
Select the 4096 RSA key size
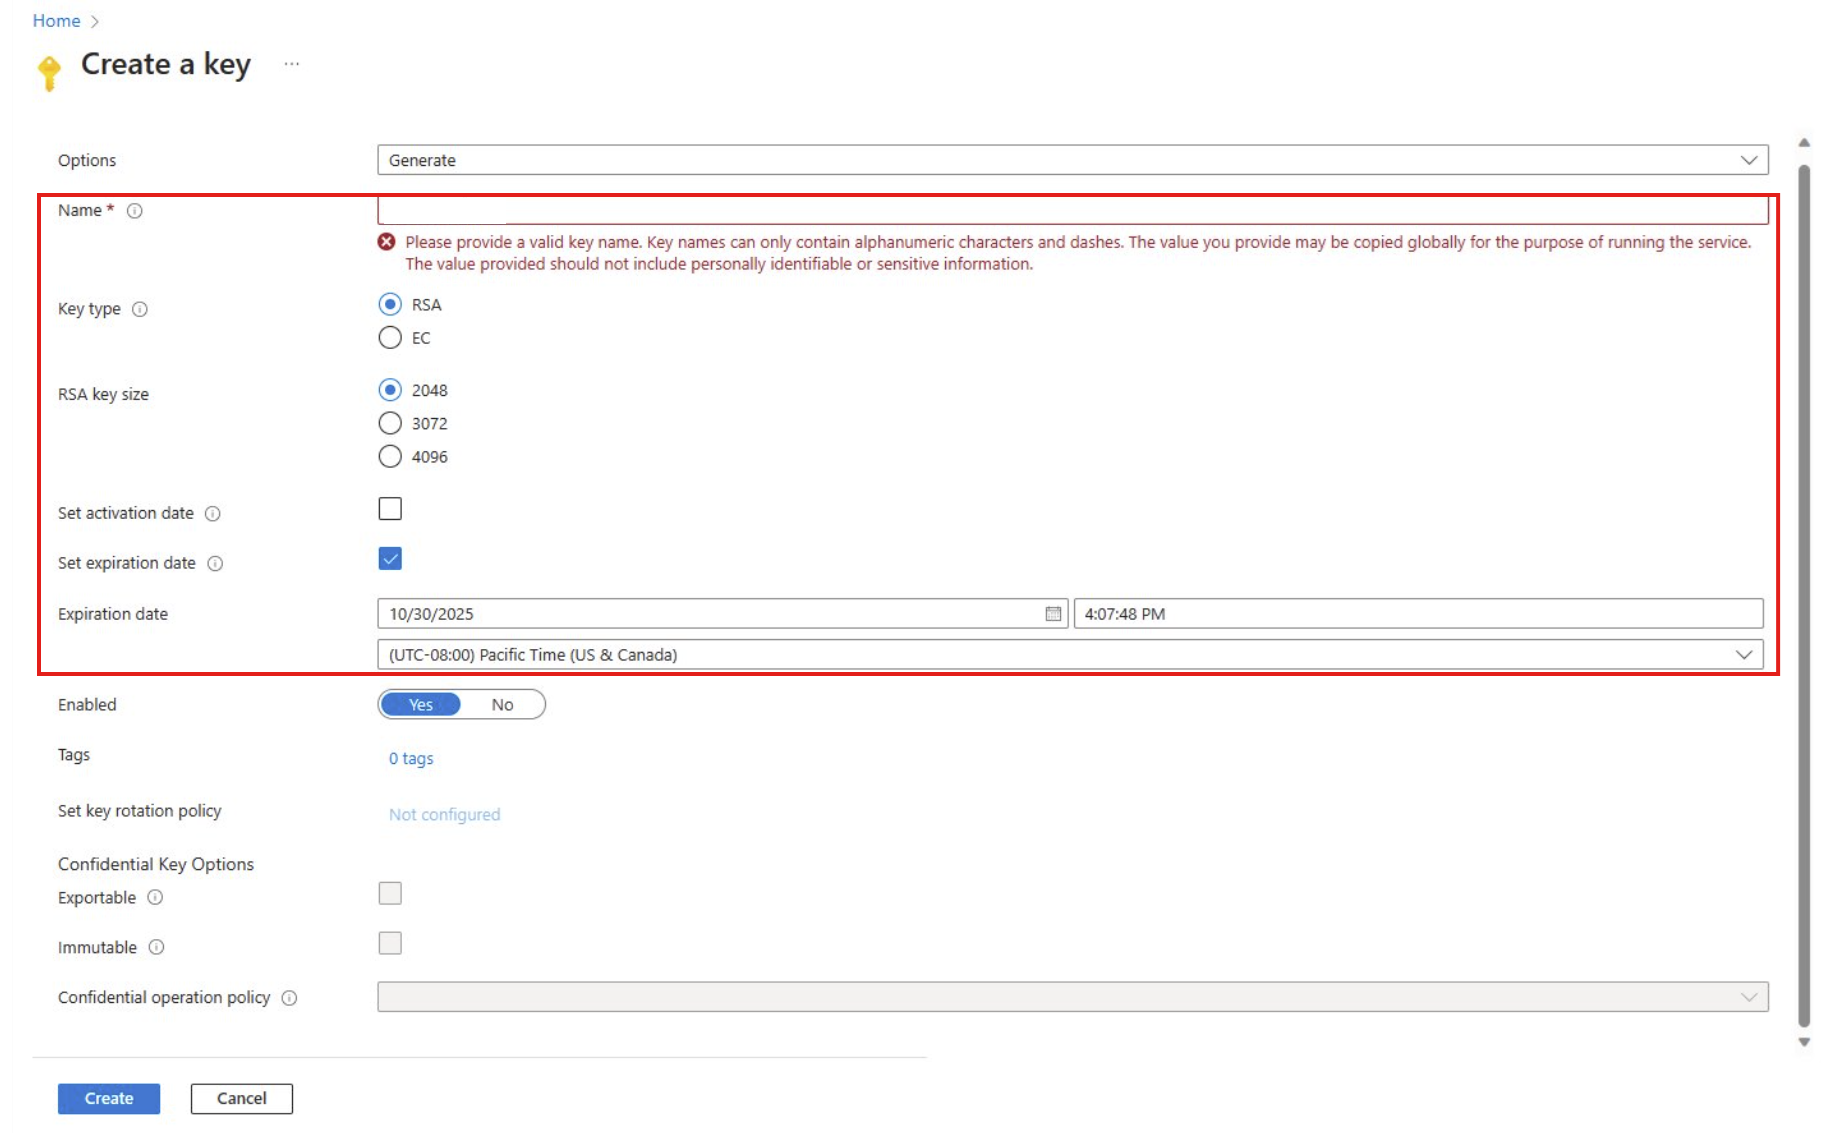point(389,456)
